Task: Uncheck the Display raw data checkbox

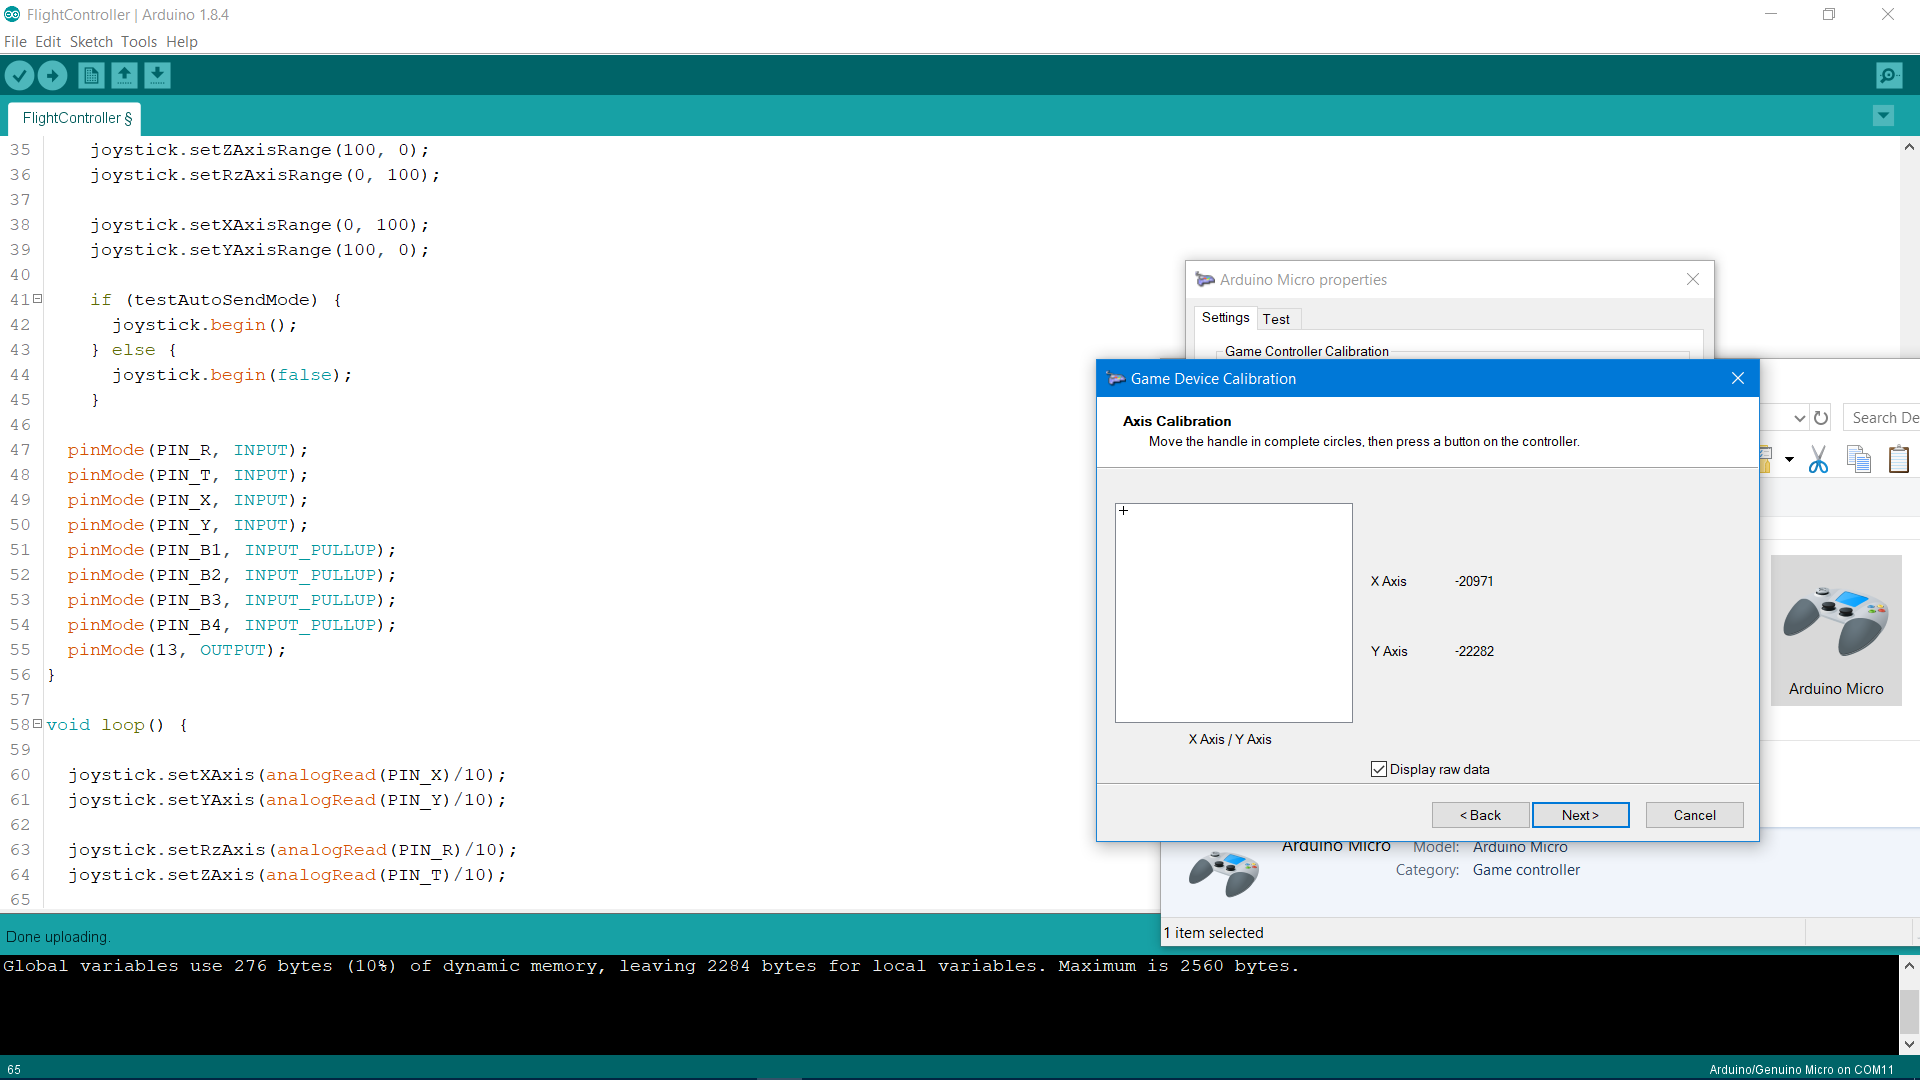Action: [1380, 768]
